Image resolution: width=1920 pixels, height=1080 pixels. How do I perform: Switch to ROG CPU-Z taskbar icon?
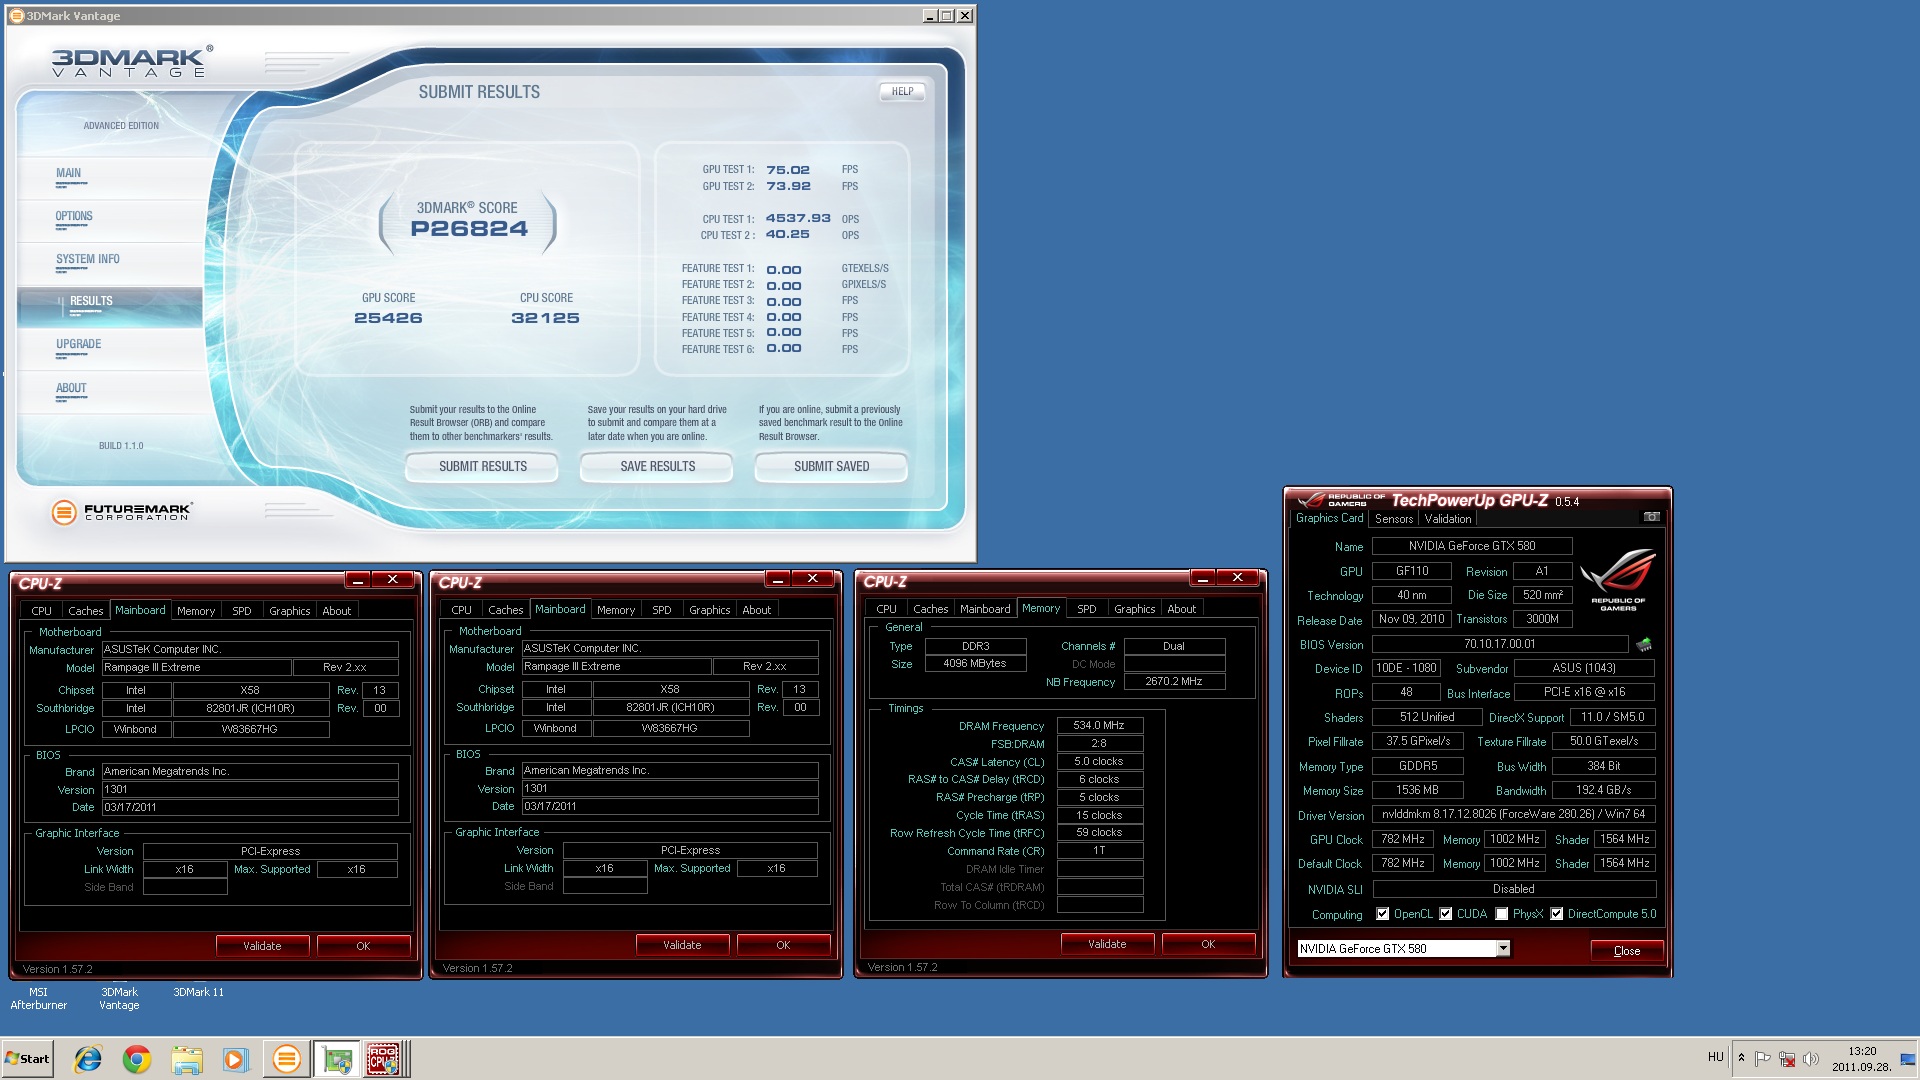coord(383,1059)
